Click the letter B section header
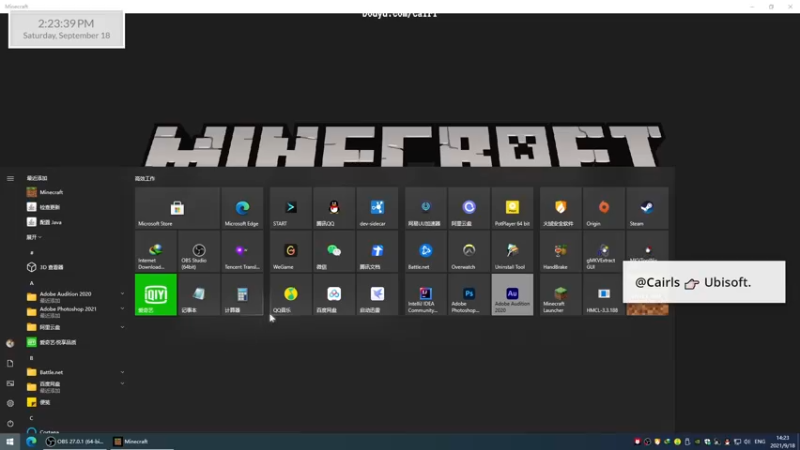The height and width of the screenshot is (450, 800). click(x=31, y=358)
